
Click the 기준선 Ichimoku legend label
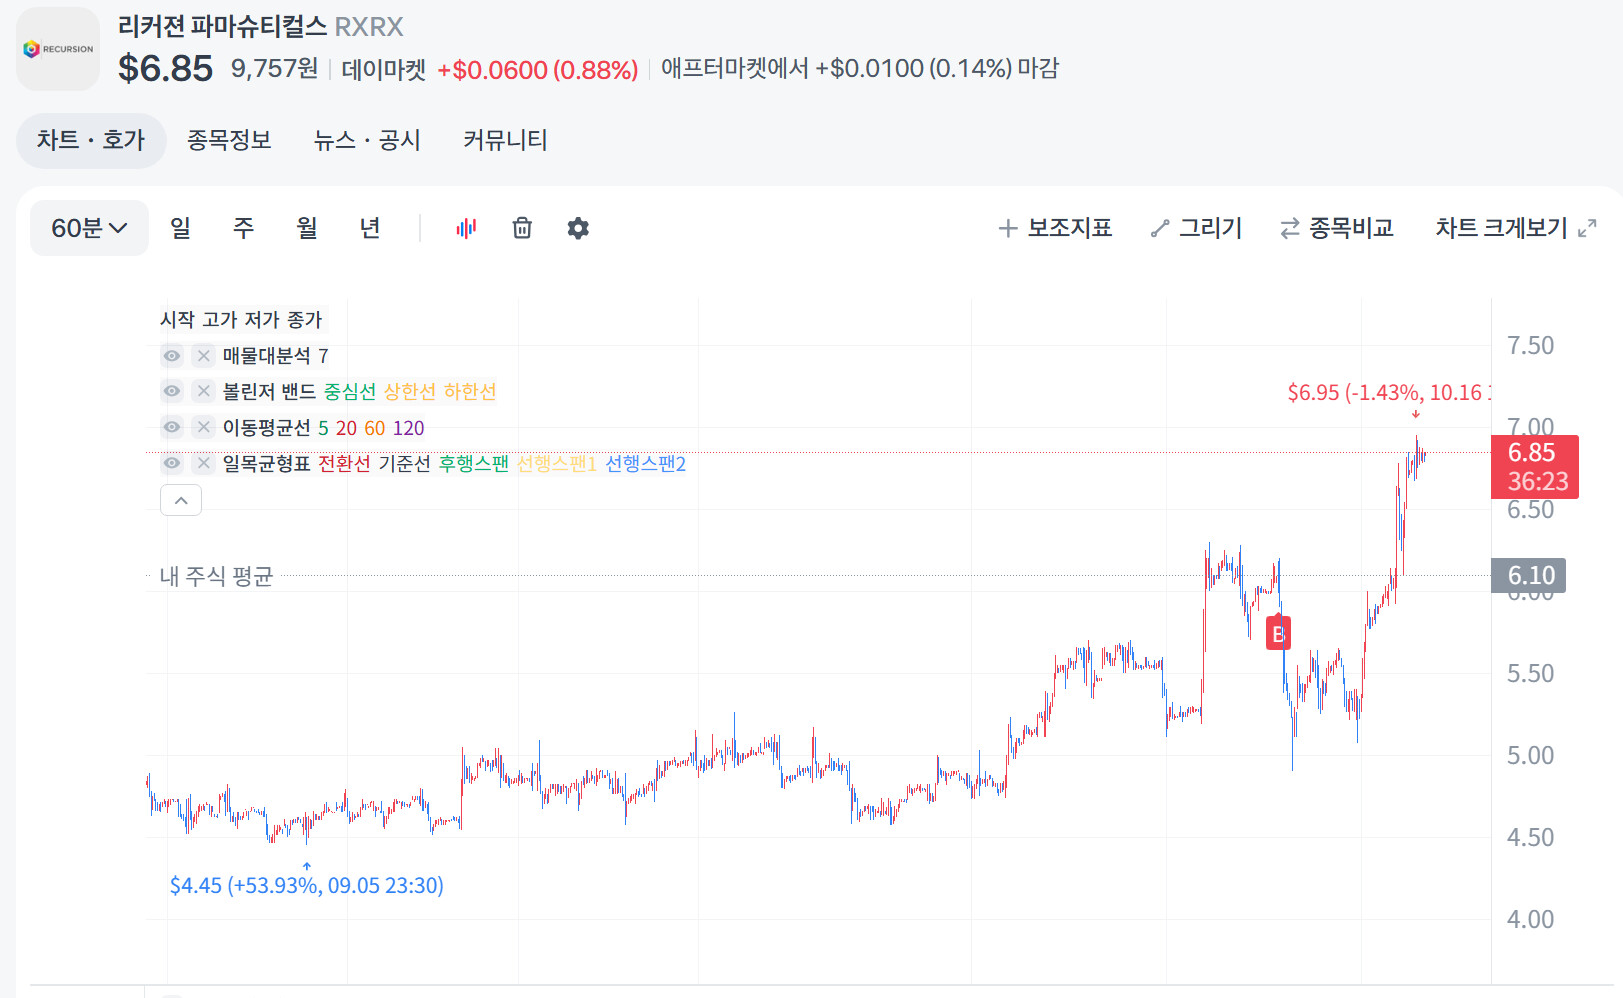click(x=404, y=463)
